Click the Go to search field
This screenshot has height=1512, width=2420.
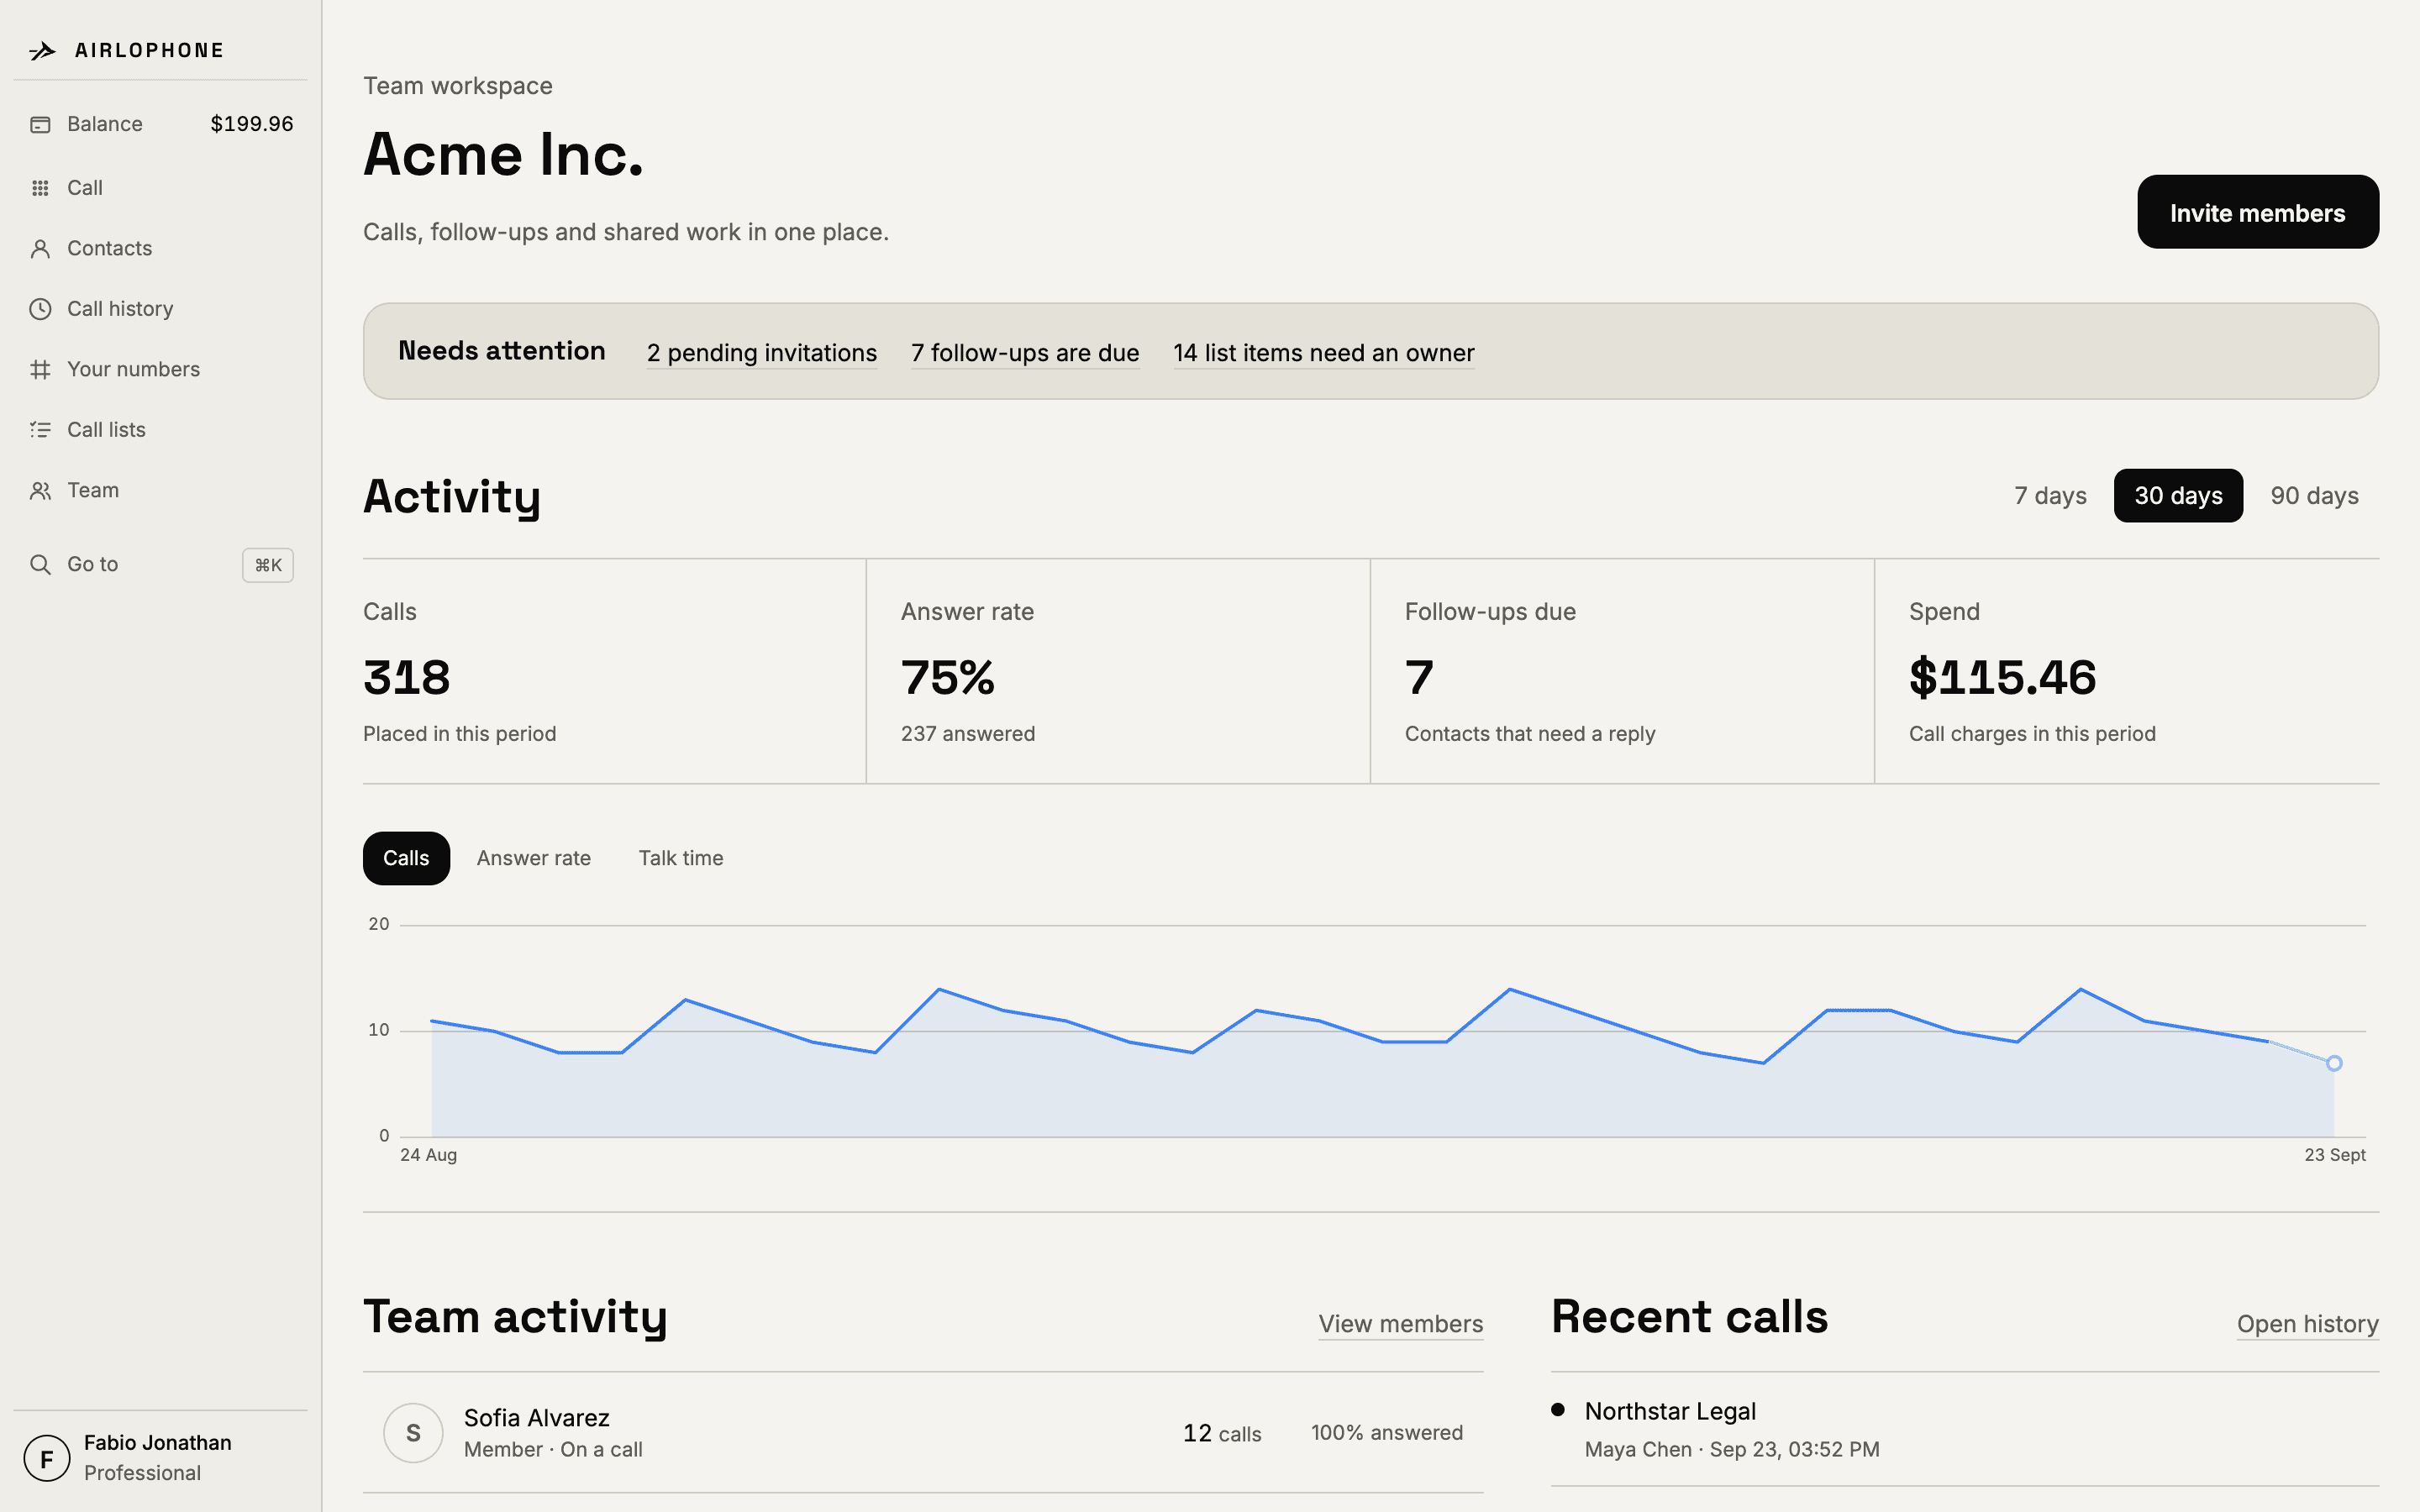[160, 565]
